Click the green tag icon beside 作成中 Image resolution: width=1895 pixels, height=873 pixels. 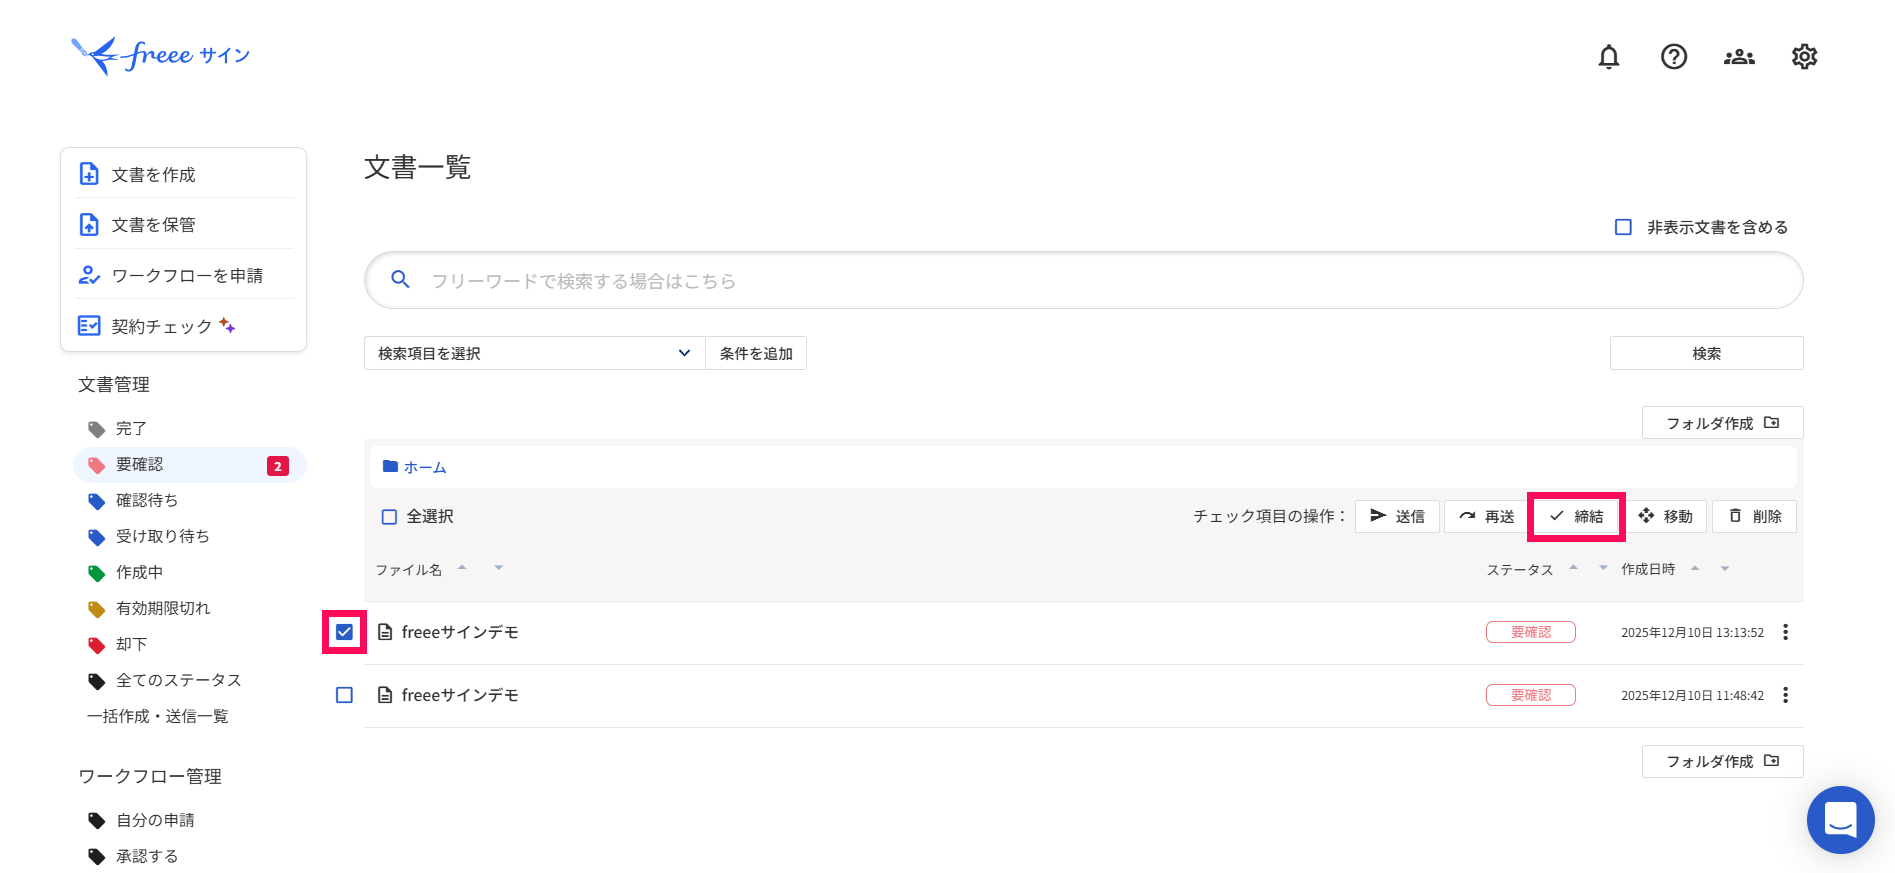96,573
